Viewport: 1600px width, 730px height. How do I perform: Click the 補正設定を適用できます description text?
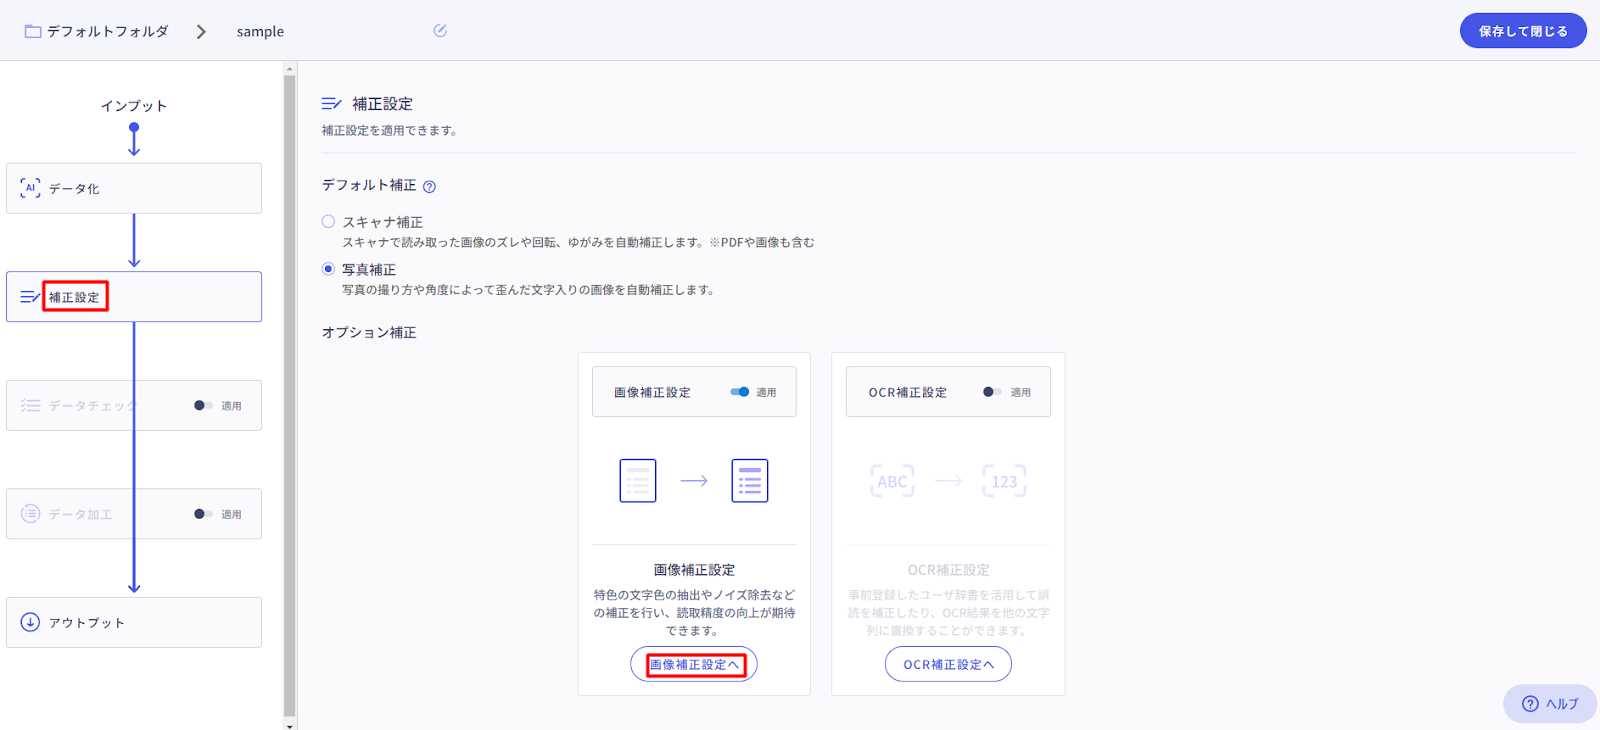pyautogui.click(x=389, y=131)
